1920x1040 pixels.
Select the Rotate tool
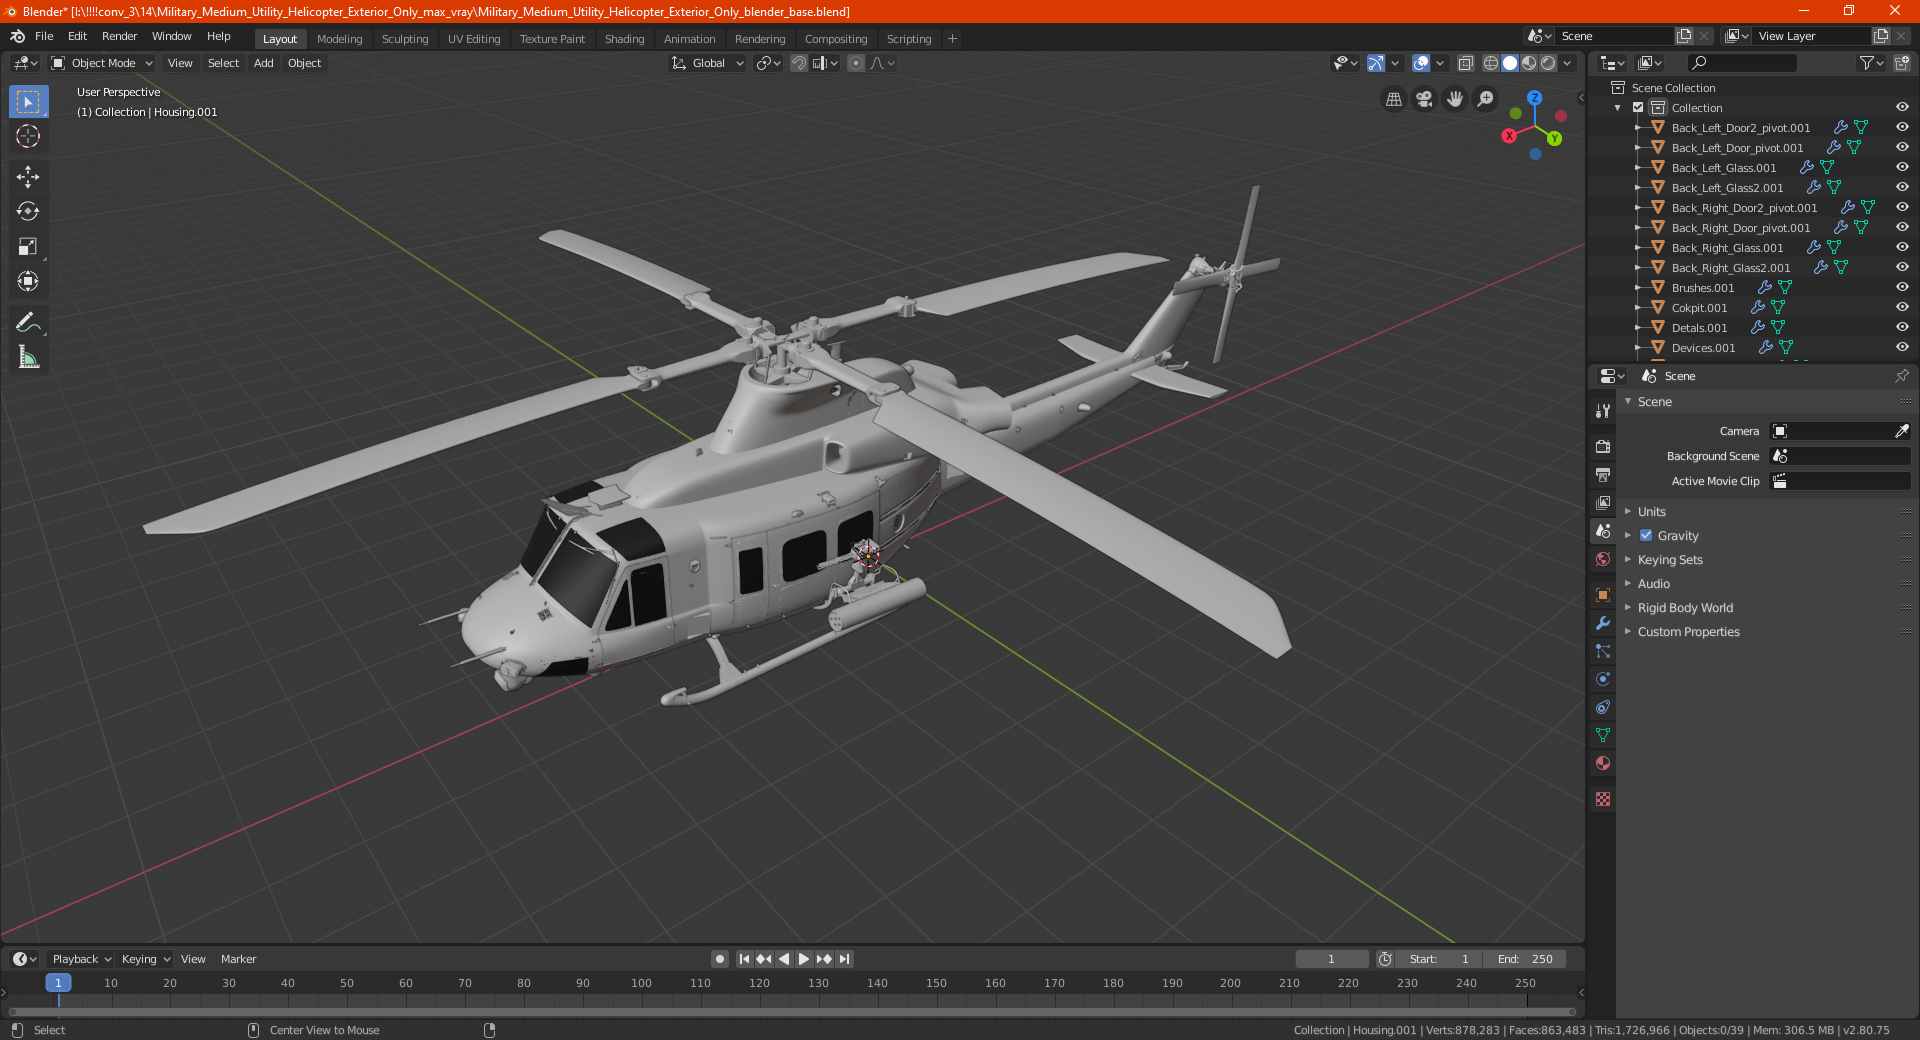coord(28,212)
